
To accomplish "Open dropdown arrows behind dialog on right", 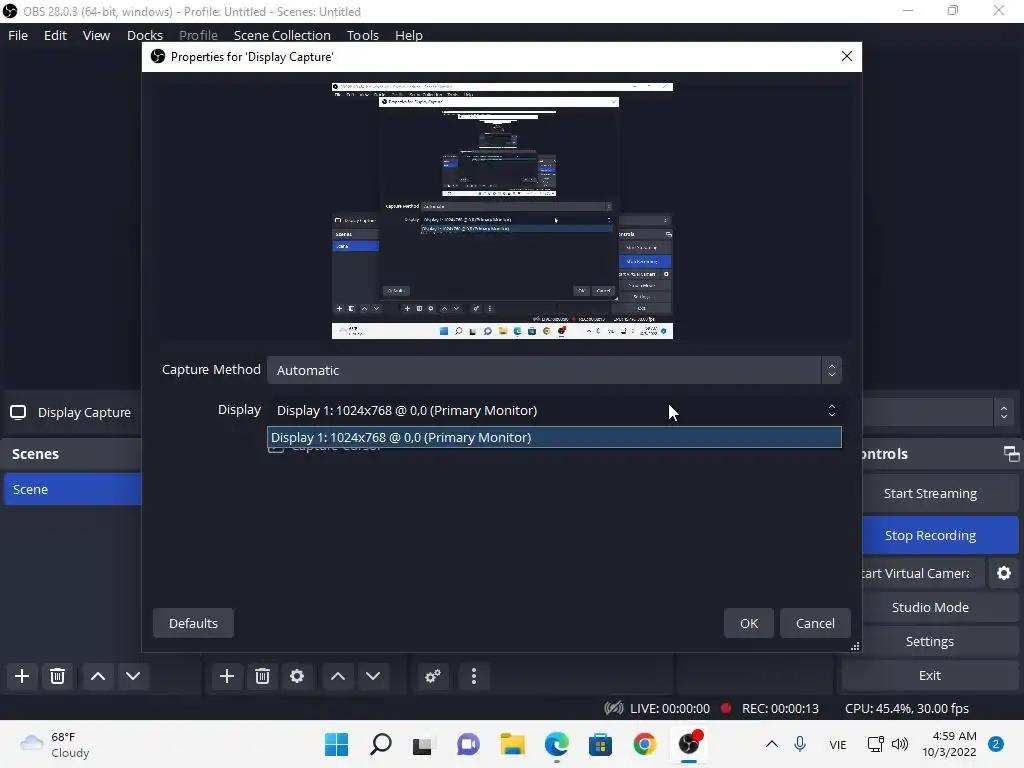I will [x=1004, y=412].
